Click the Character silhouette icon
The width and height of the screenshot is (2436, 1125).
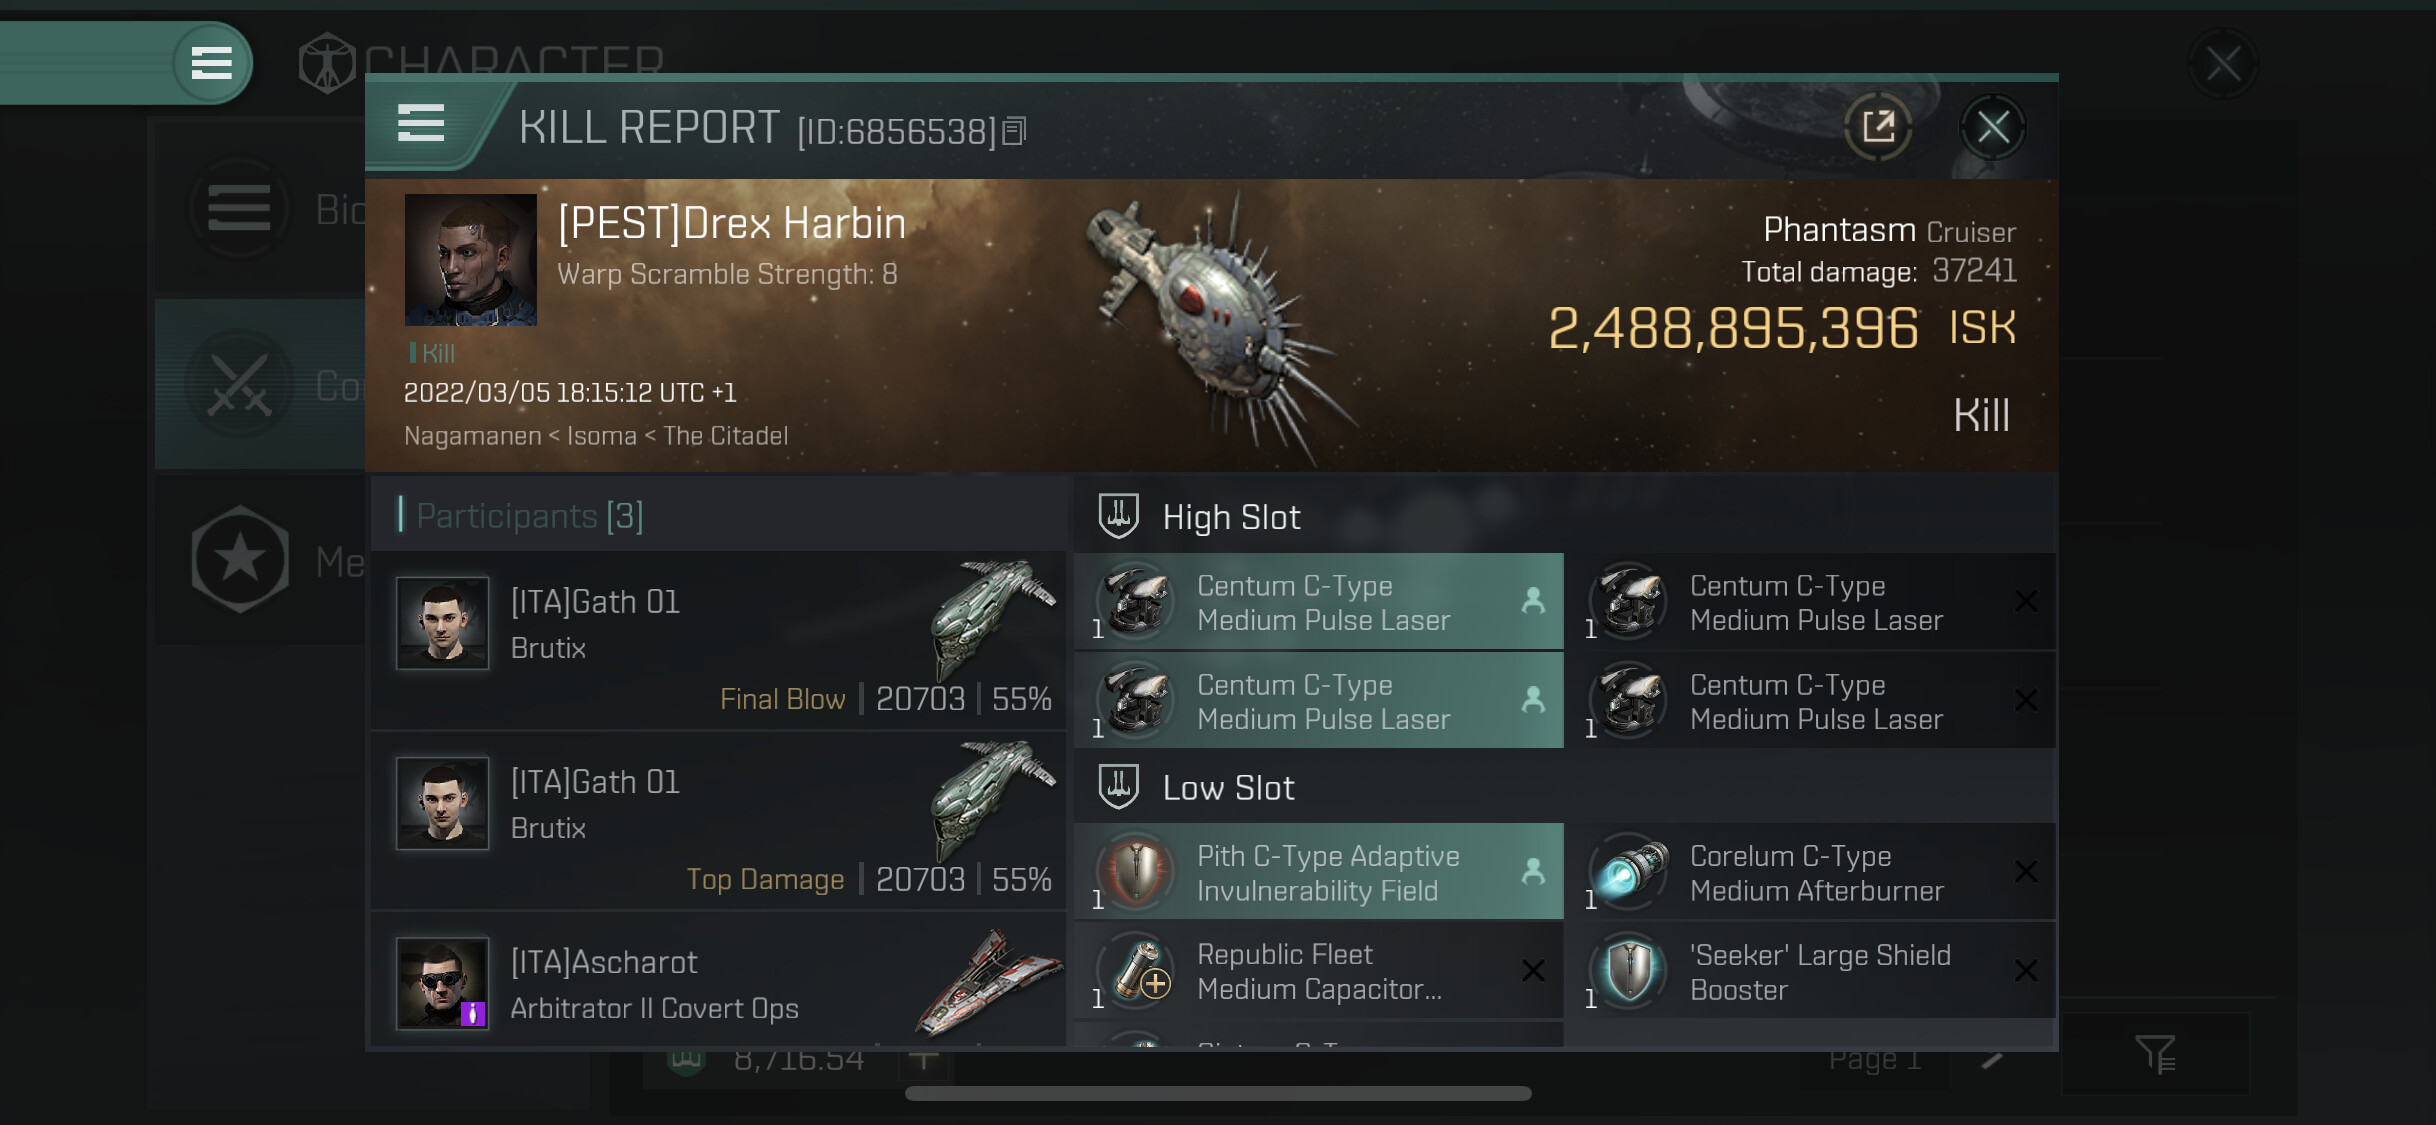click(x=326, y=63)
